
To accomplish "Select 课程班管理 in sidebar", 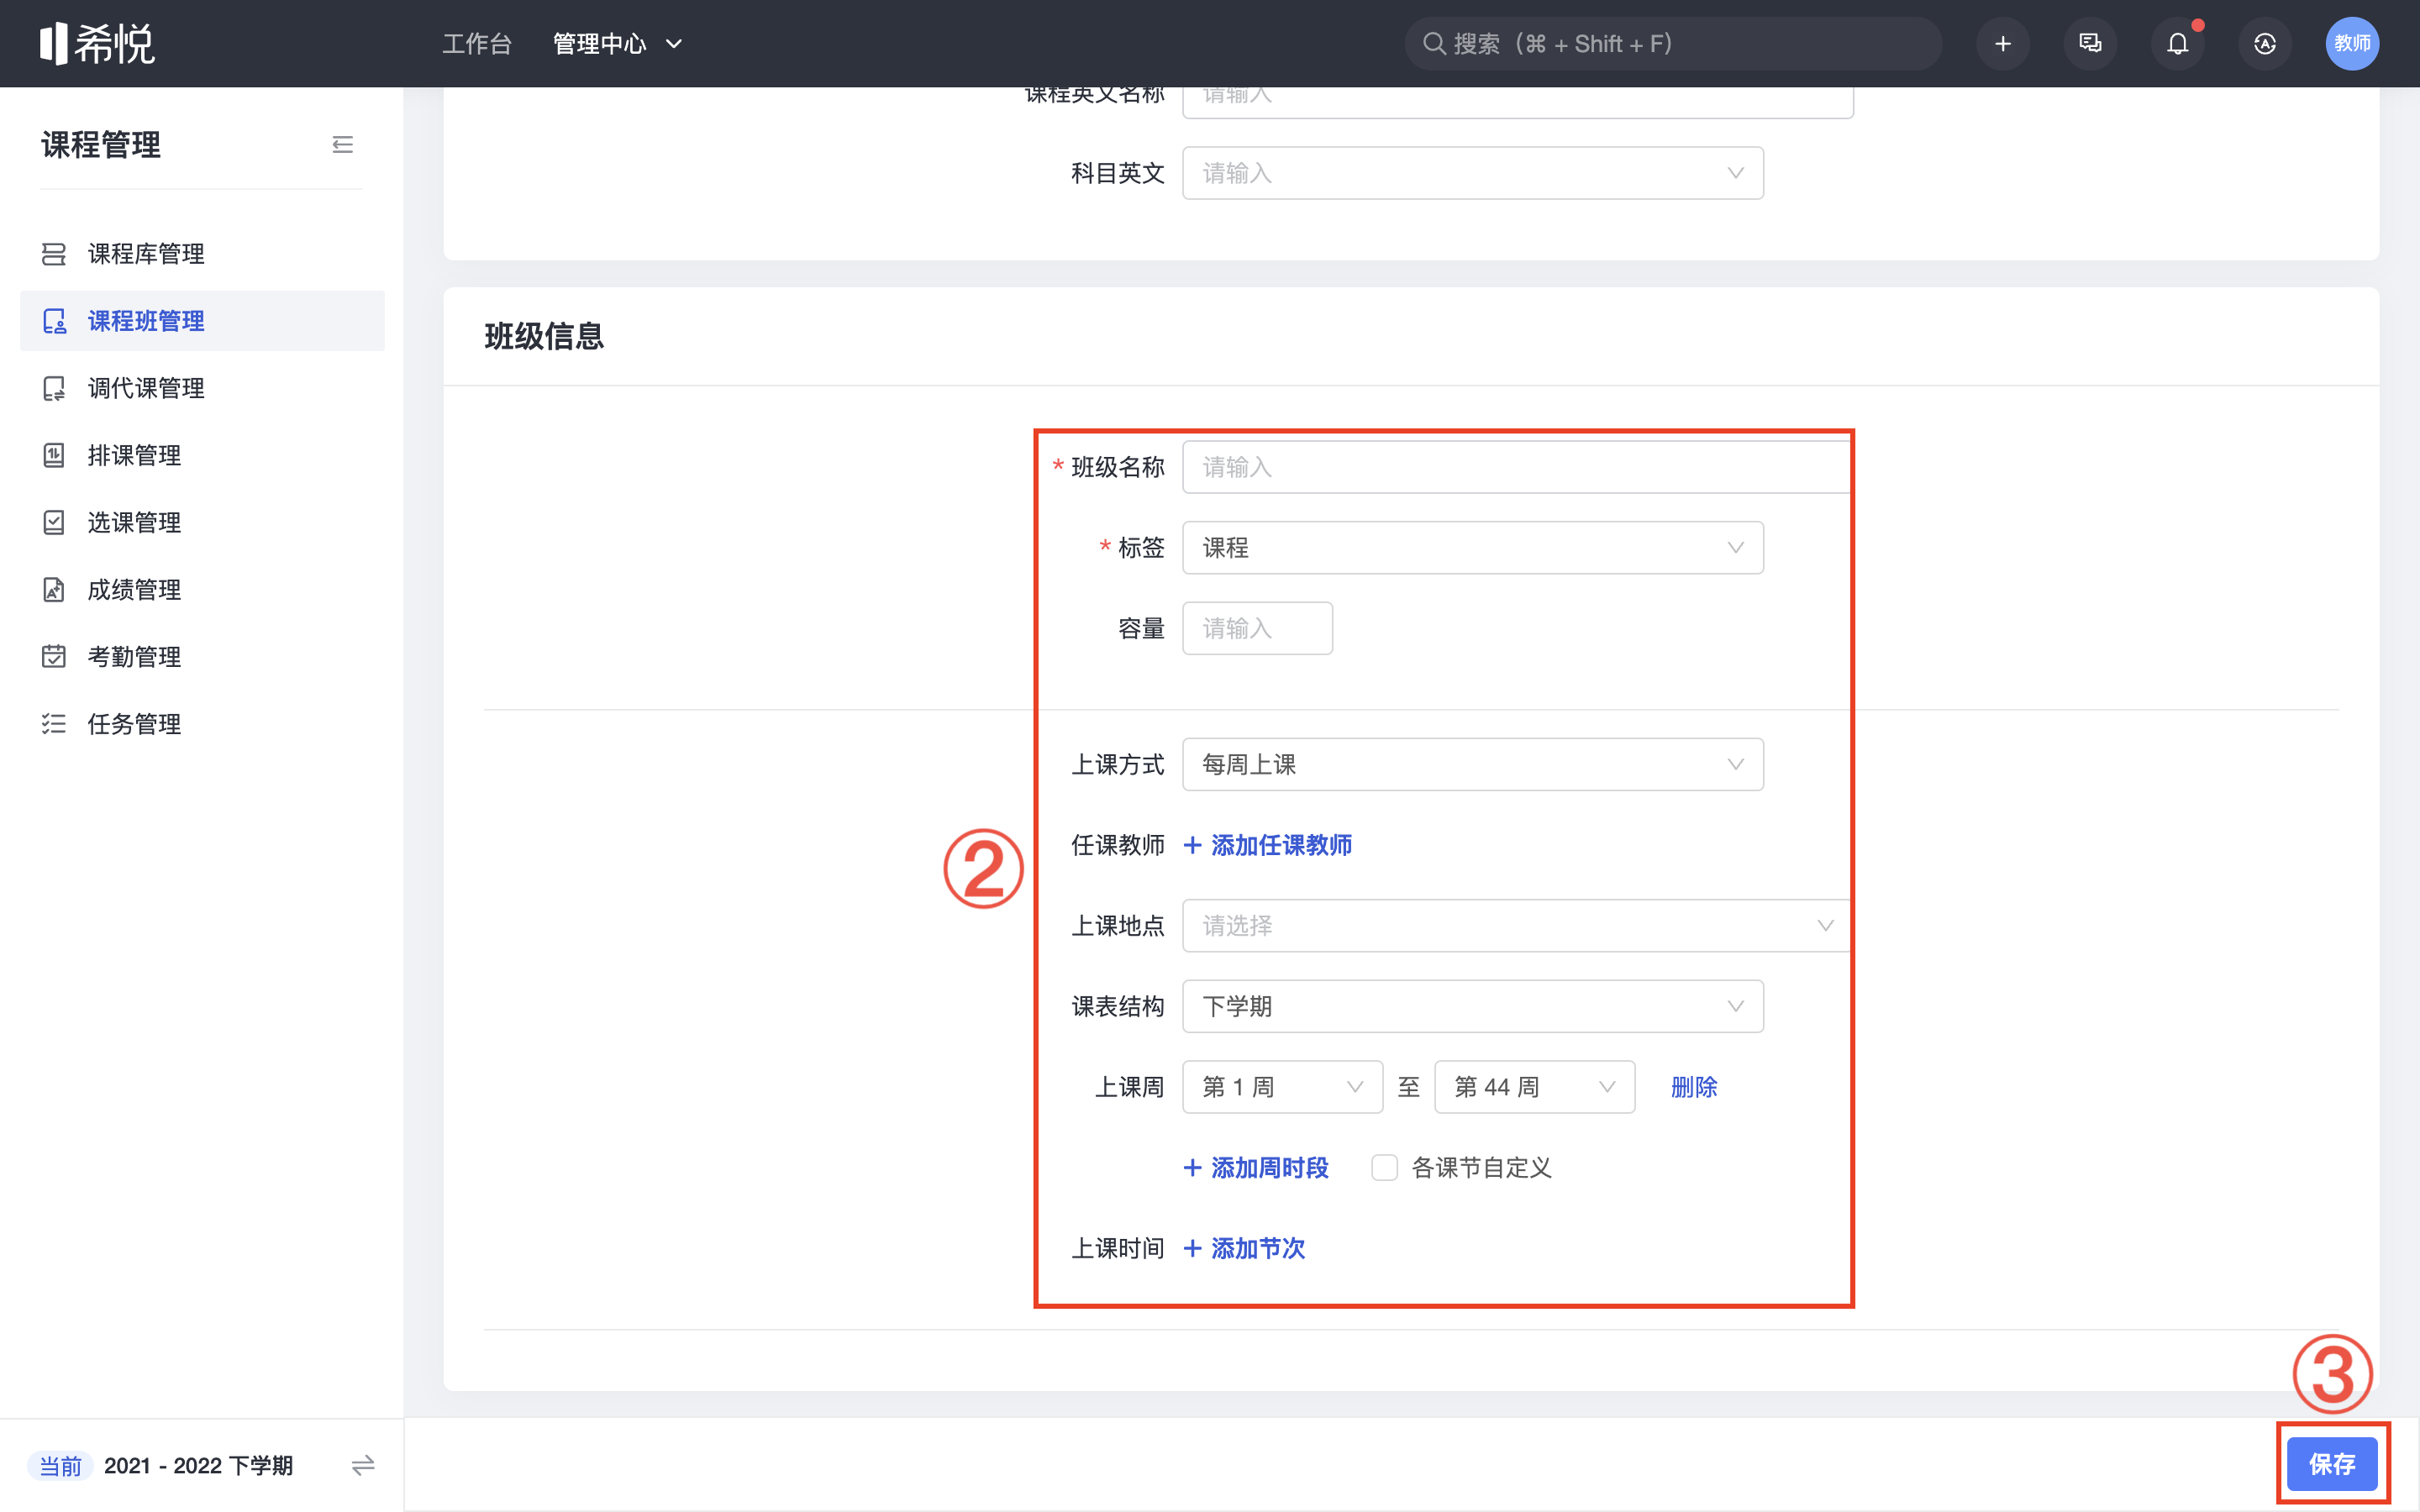I will (202, 321).
